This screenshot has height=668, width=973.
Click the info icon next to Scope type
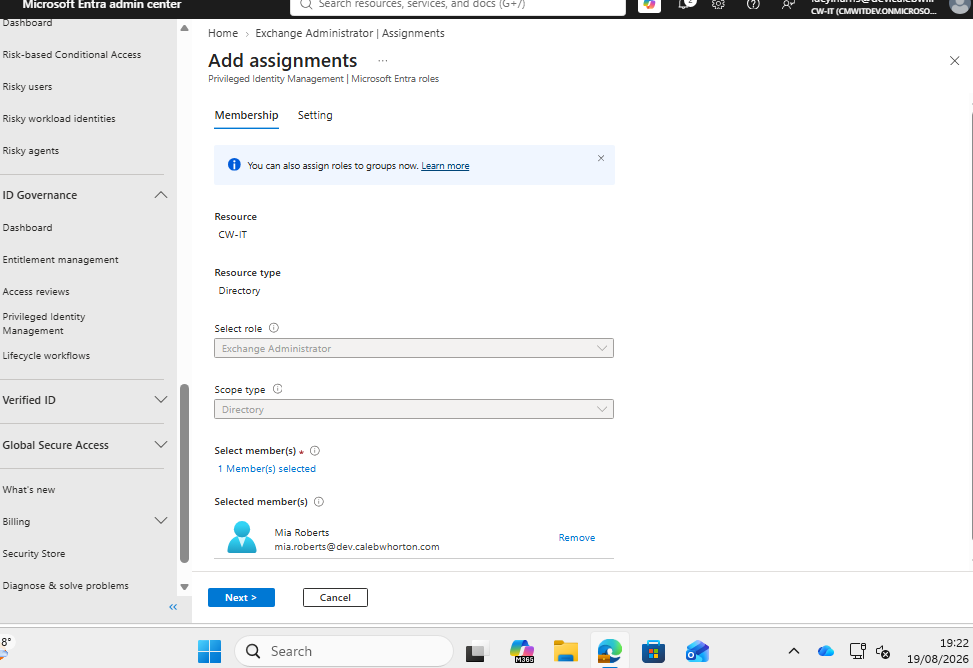click(277, 389)
